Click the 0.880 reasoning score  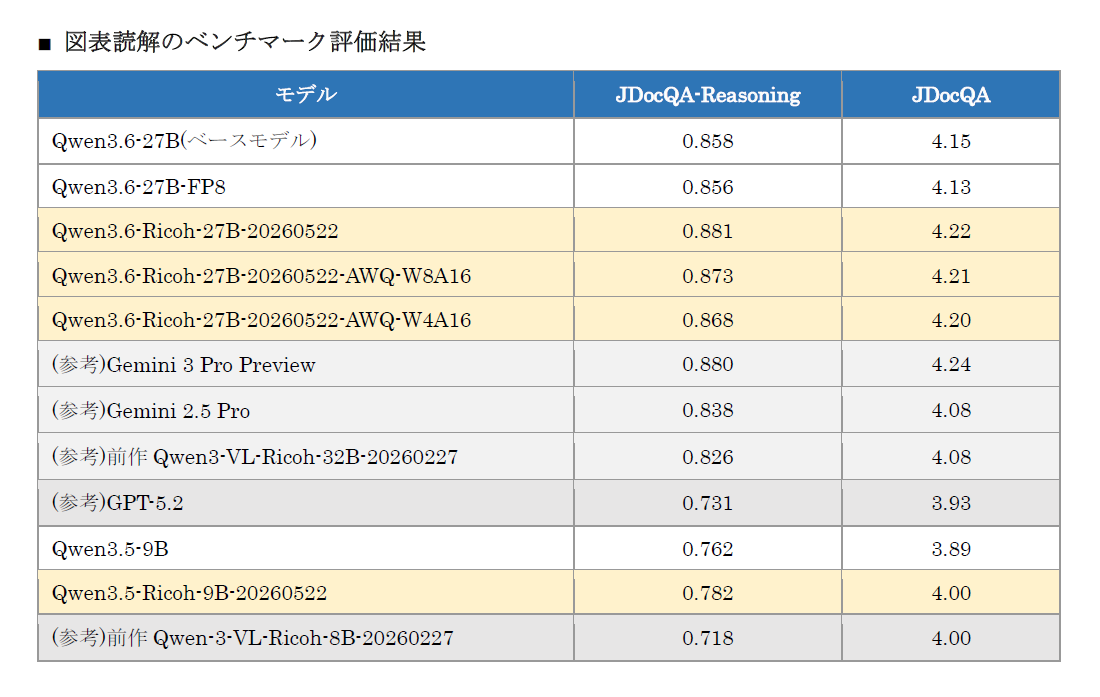point(708,365)
